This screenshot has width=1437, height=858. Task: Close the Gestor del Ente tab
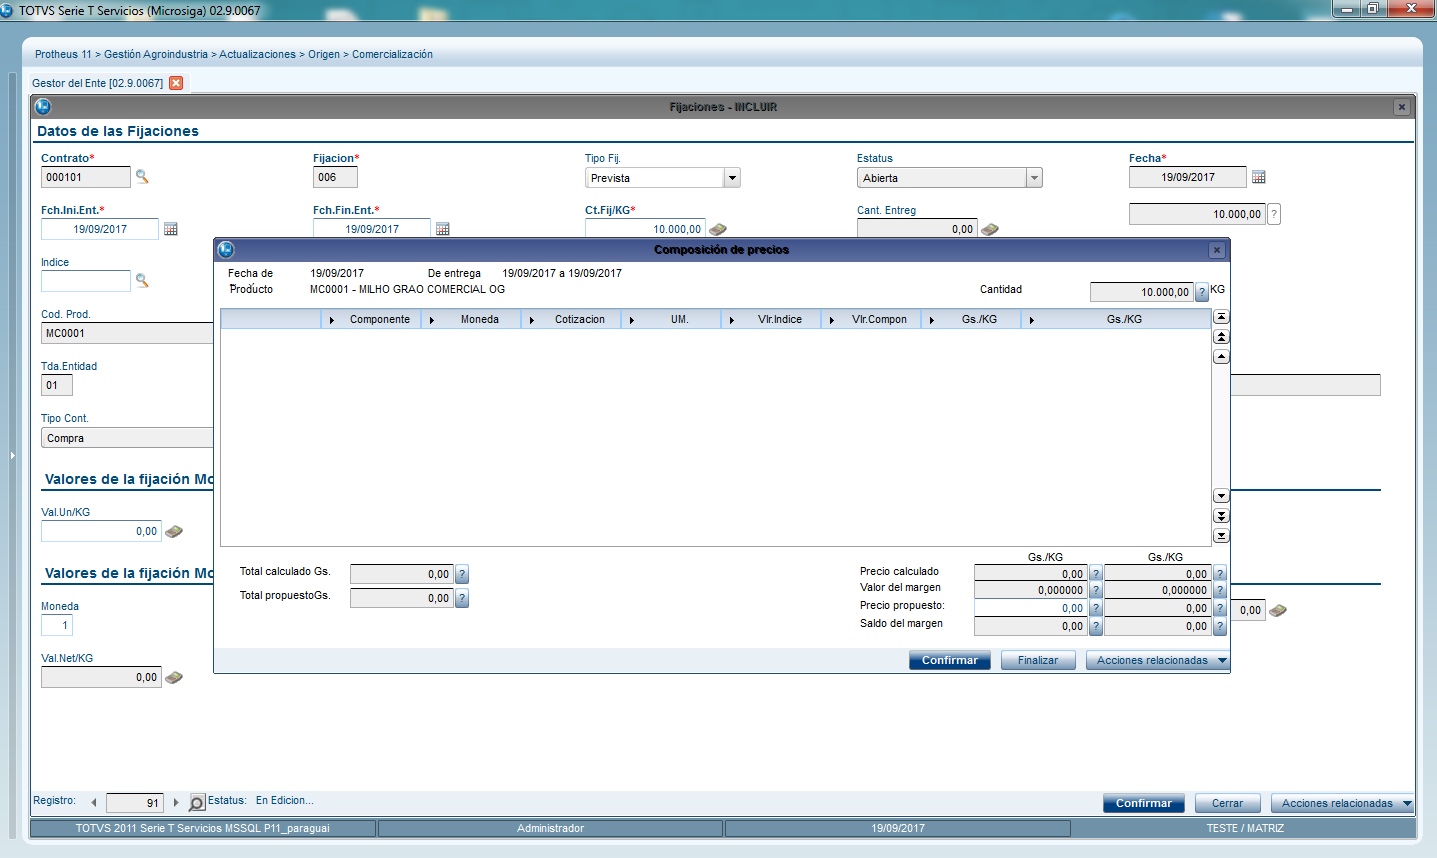pos(176,83)
